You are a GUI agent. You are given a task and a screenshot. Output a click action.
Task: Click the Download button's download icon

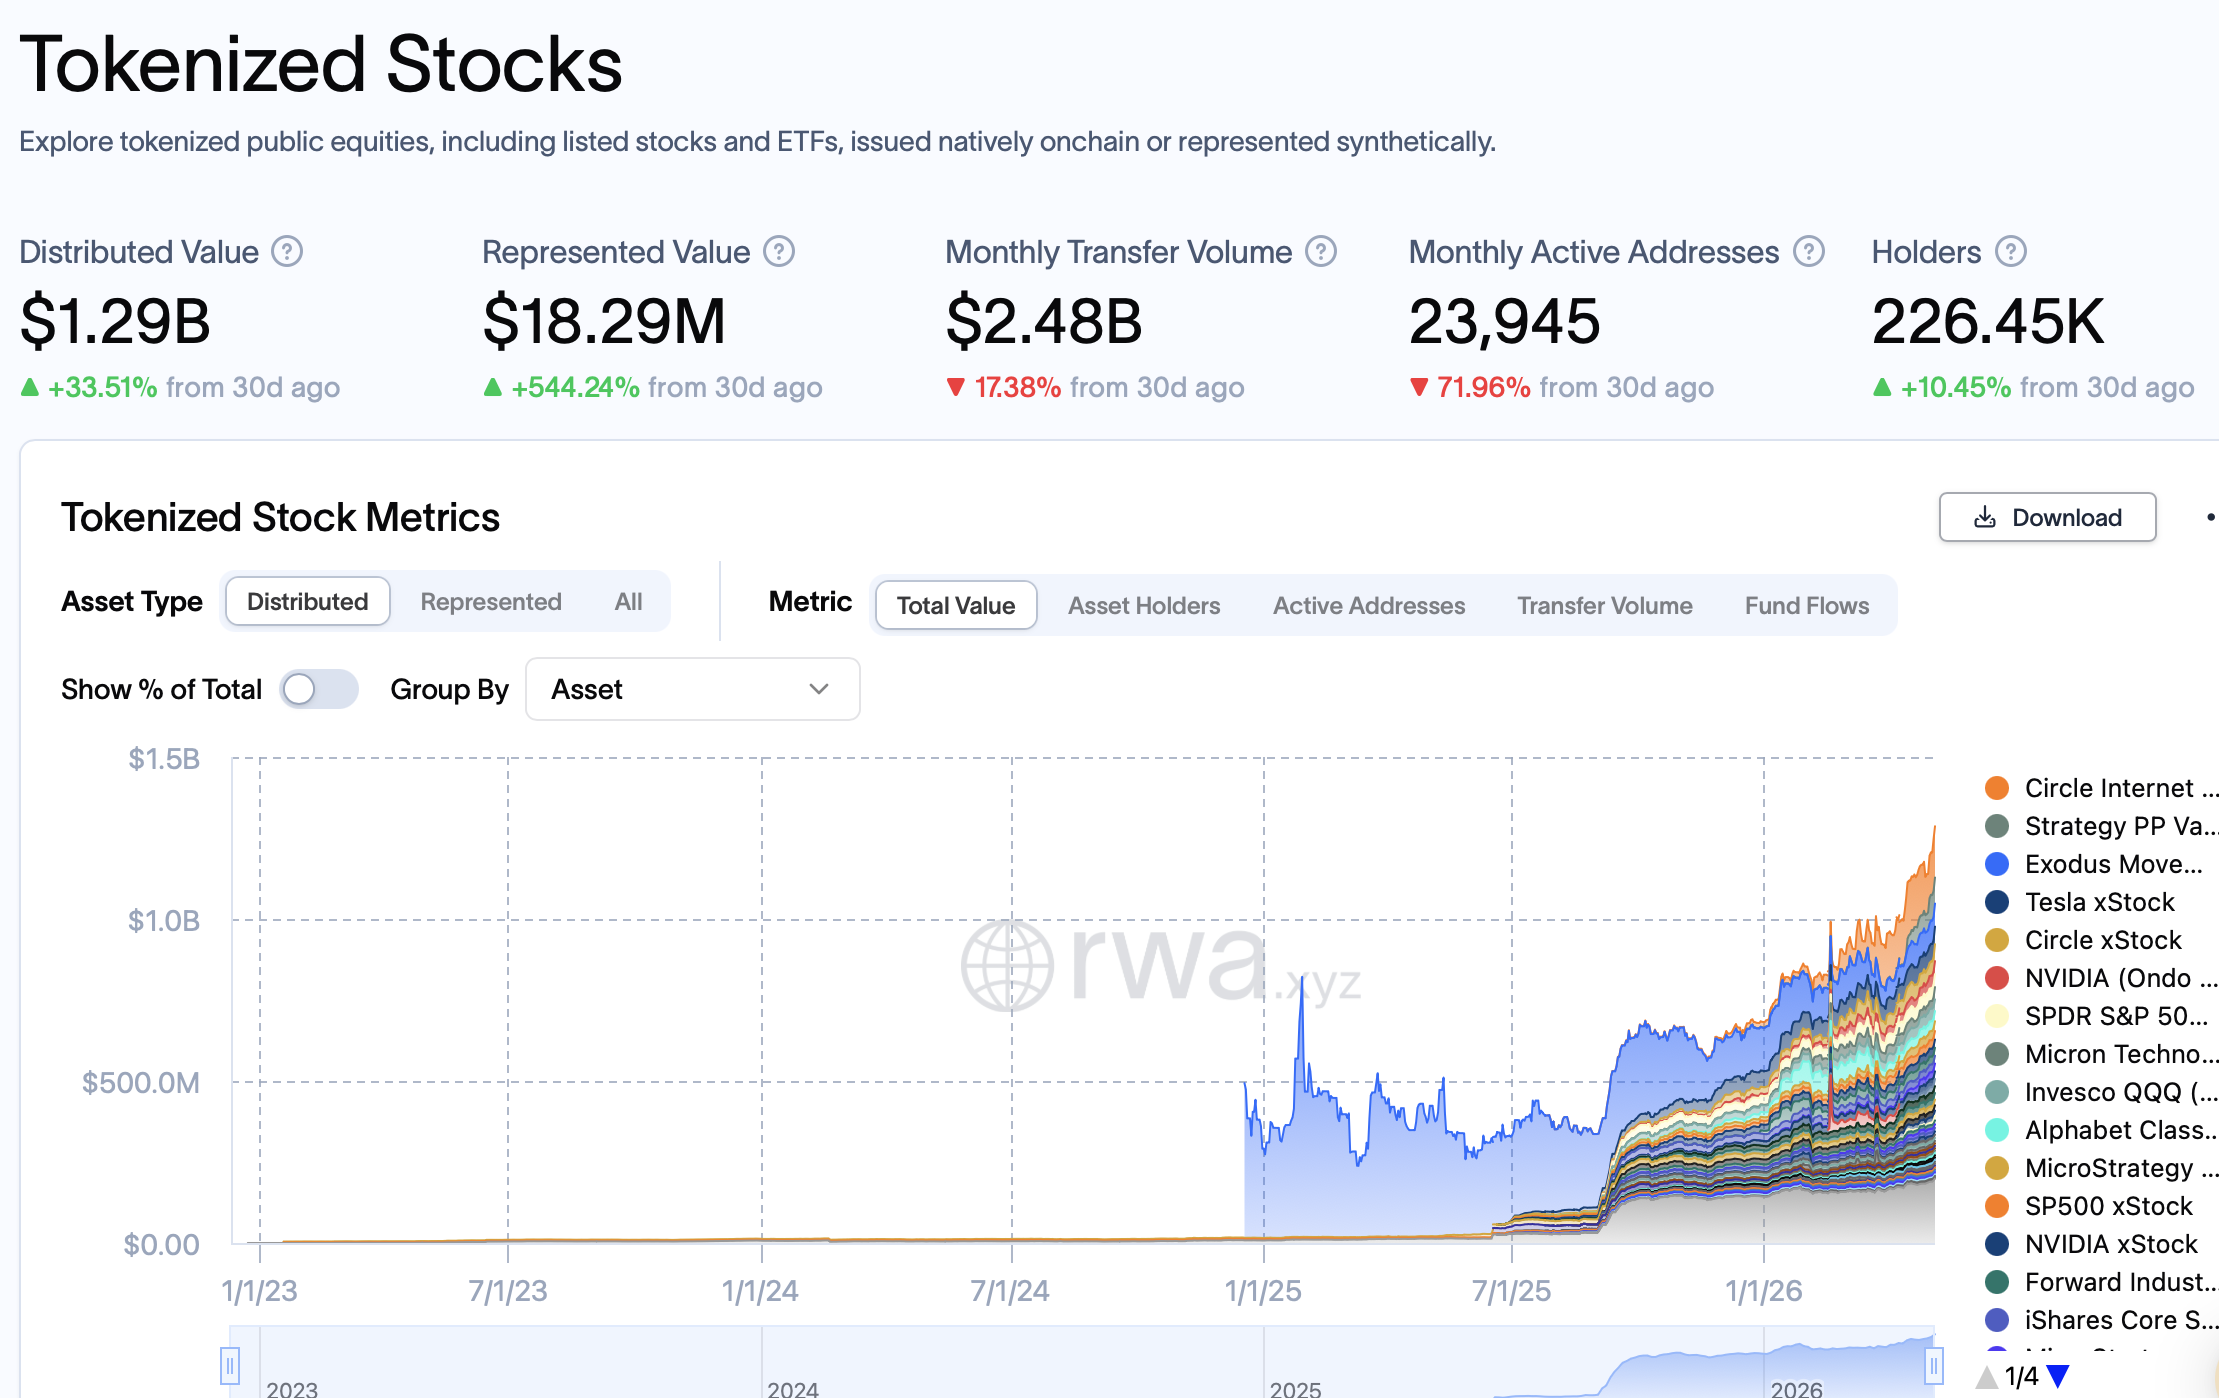[1985, 517]
